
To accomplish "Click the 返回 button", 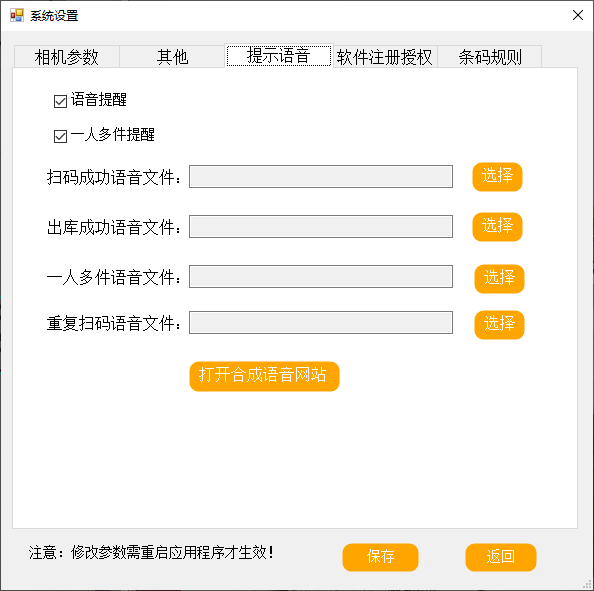I will [x=501, y=557].
